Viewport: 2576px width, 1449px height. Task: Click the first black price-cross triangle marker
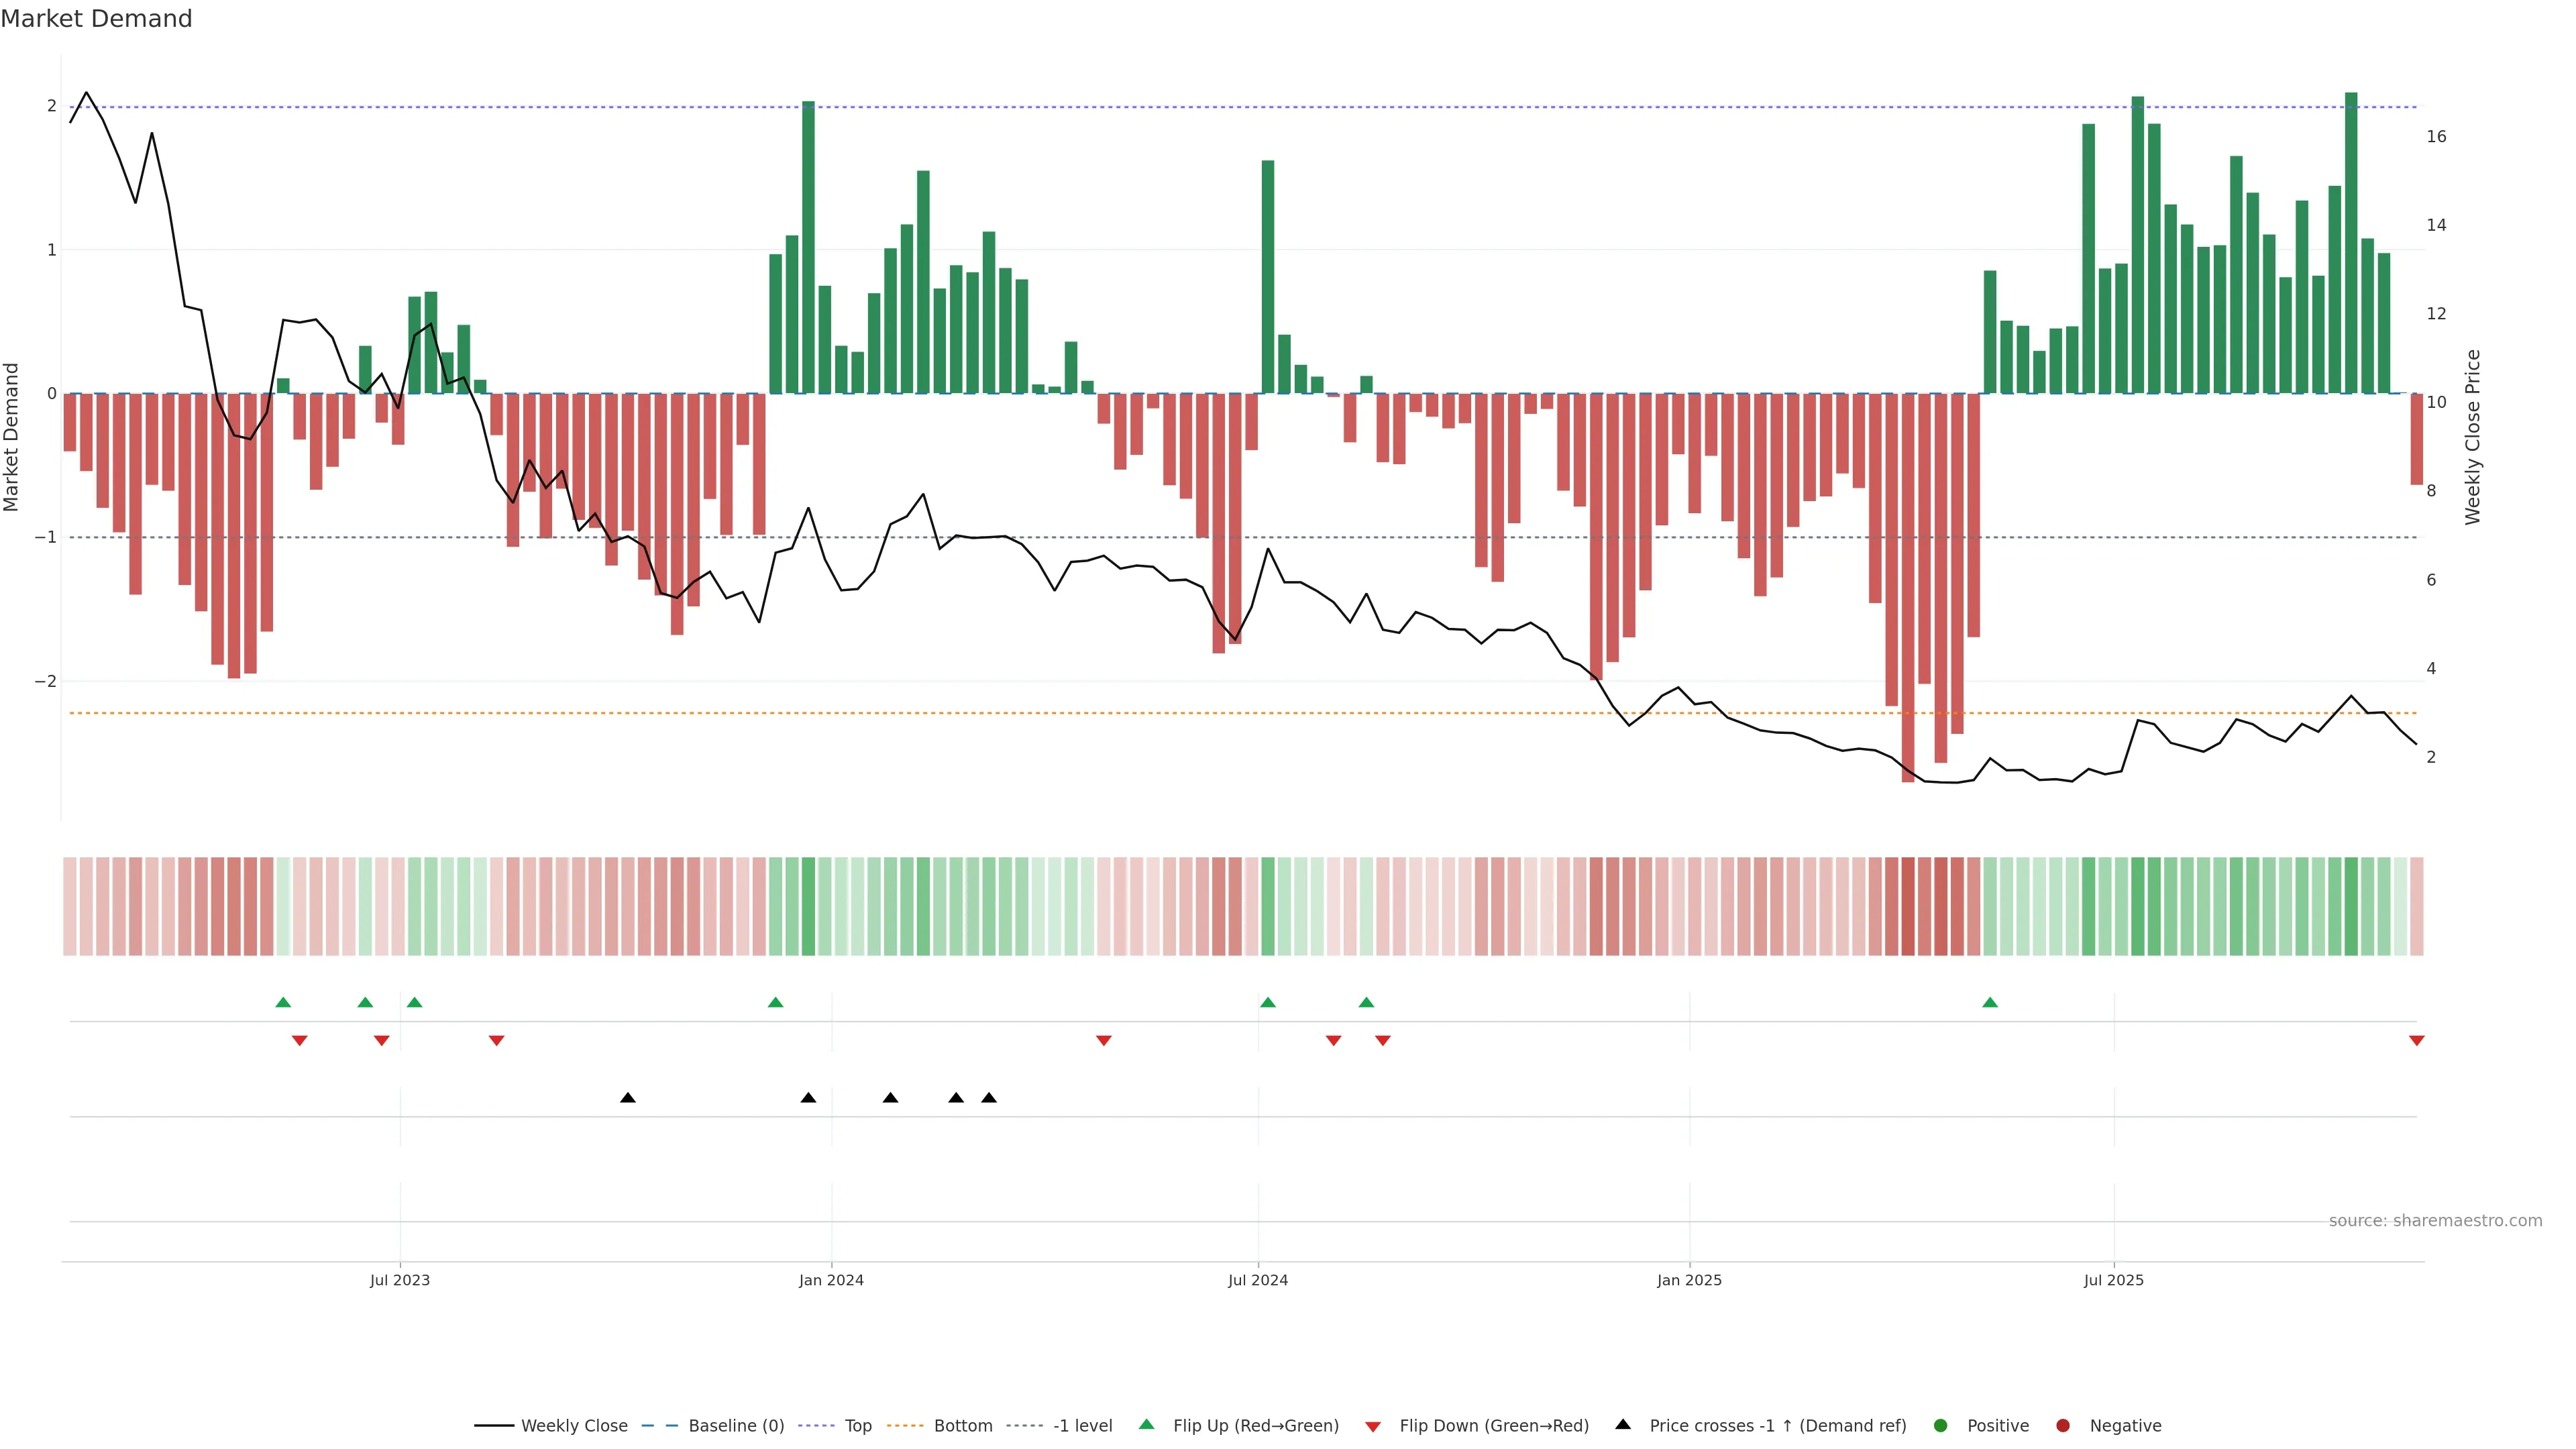(x=628, y=1097)
